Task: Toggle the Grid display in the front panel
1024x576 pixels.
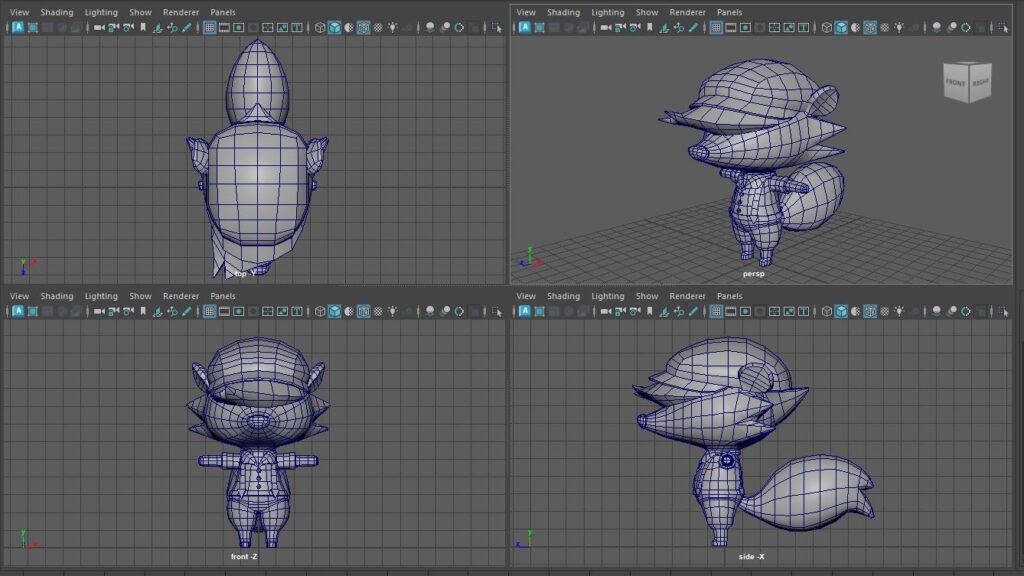Action: coord(210,311)
